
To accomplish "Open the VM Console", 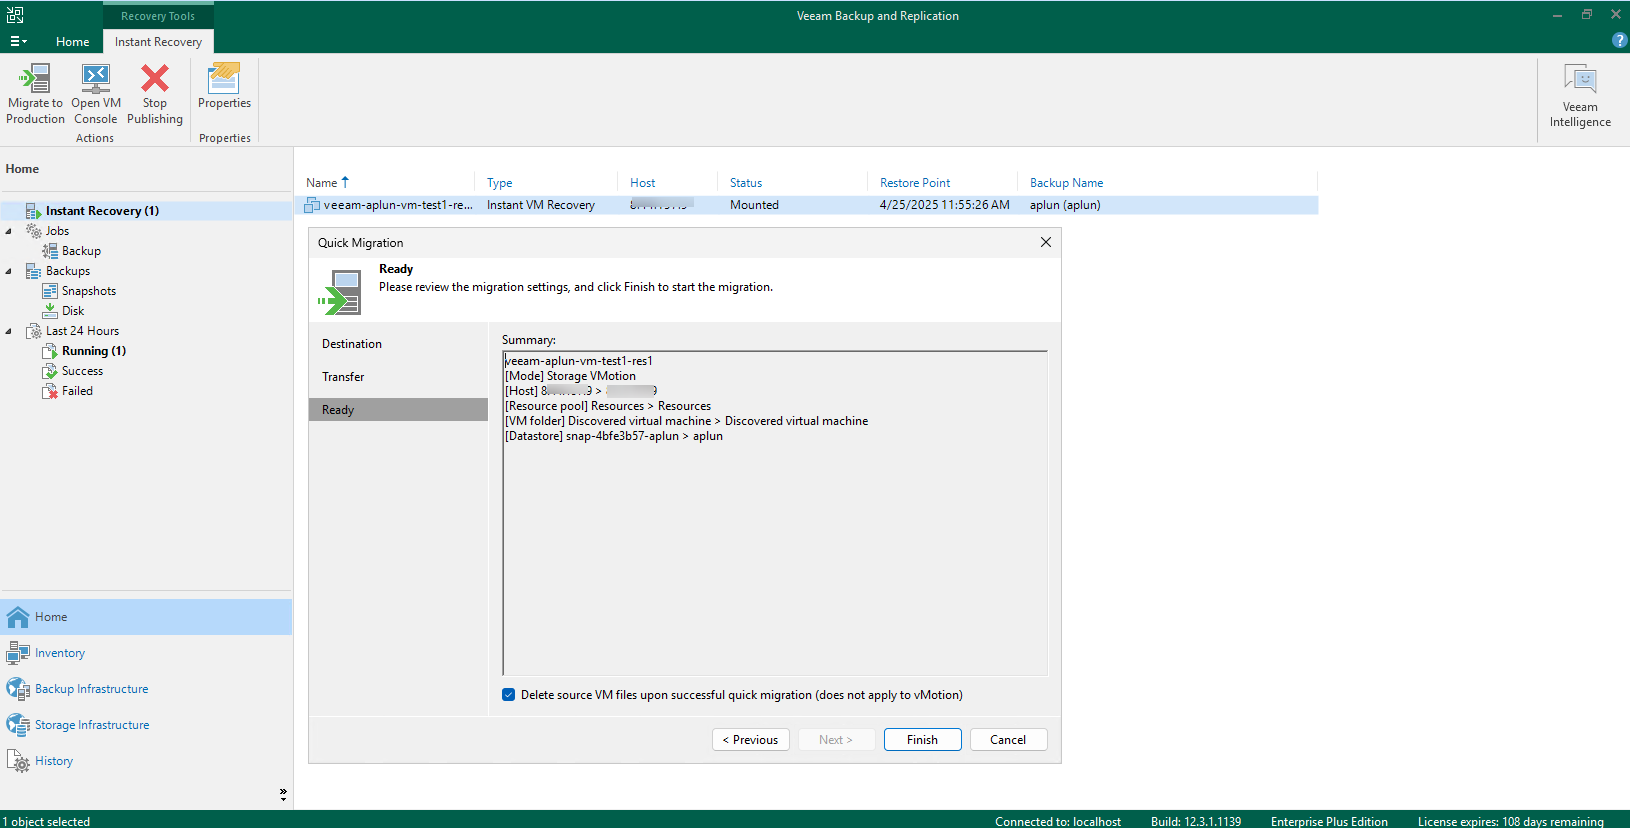I will point(96,94).
